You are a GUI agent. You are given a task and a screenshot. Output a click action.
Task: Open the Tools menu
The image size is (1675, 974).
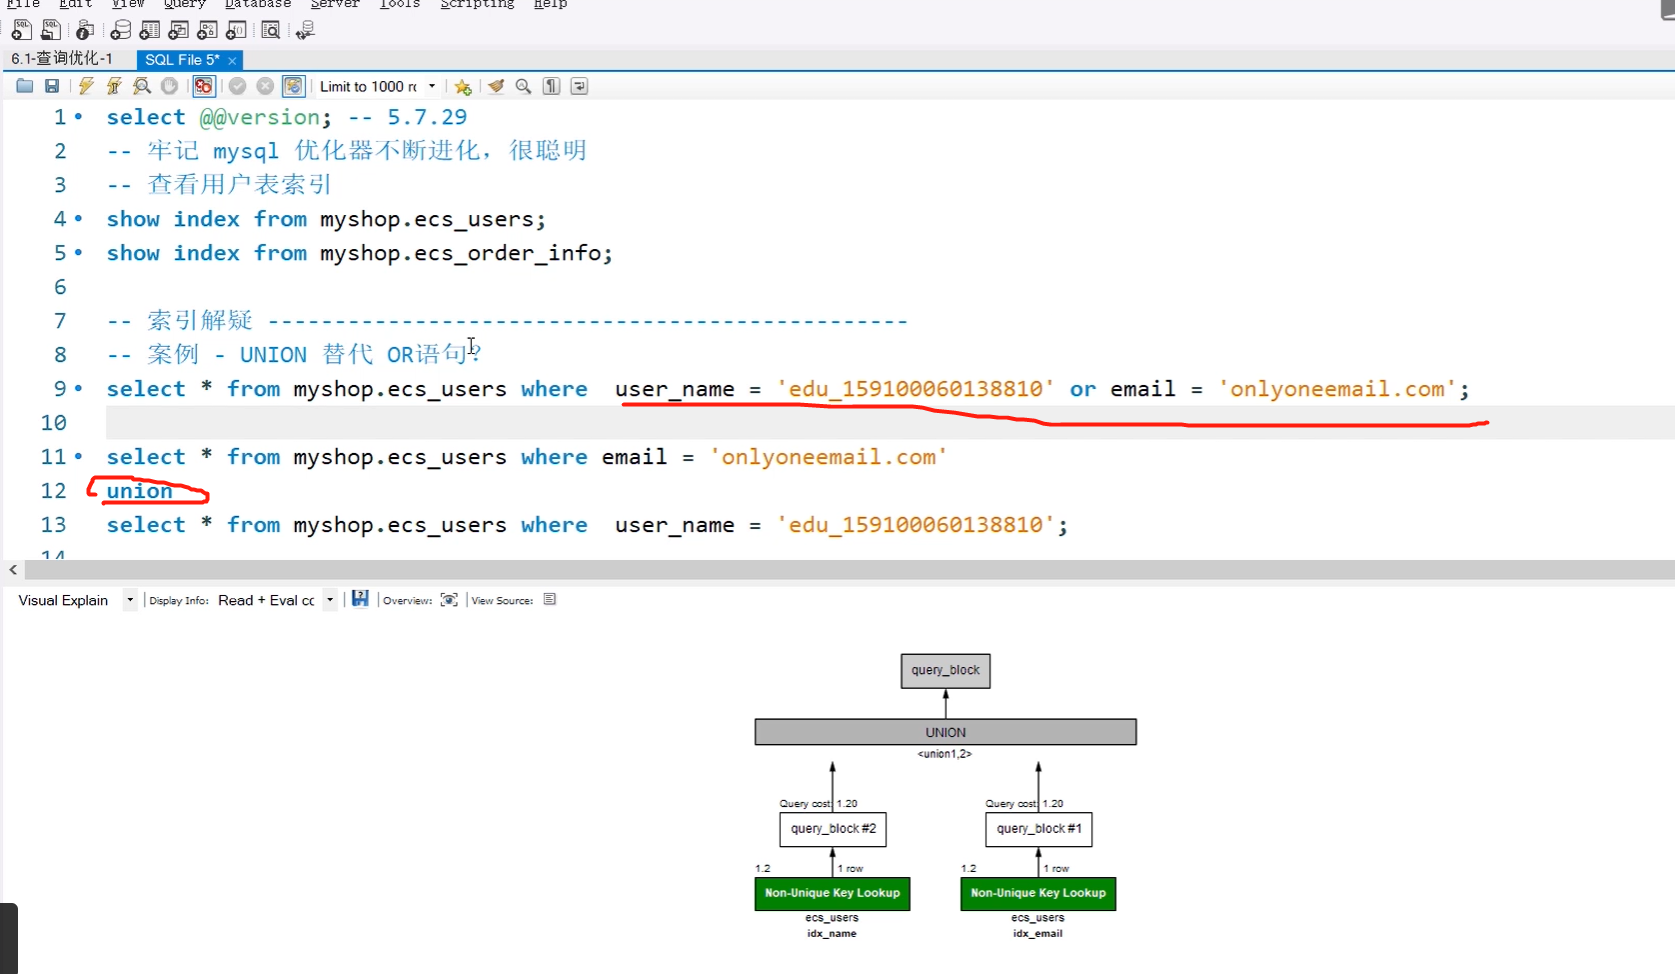click(400, 4)
